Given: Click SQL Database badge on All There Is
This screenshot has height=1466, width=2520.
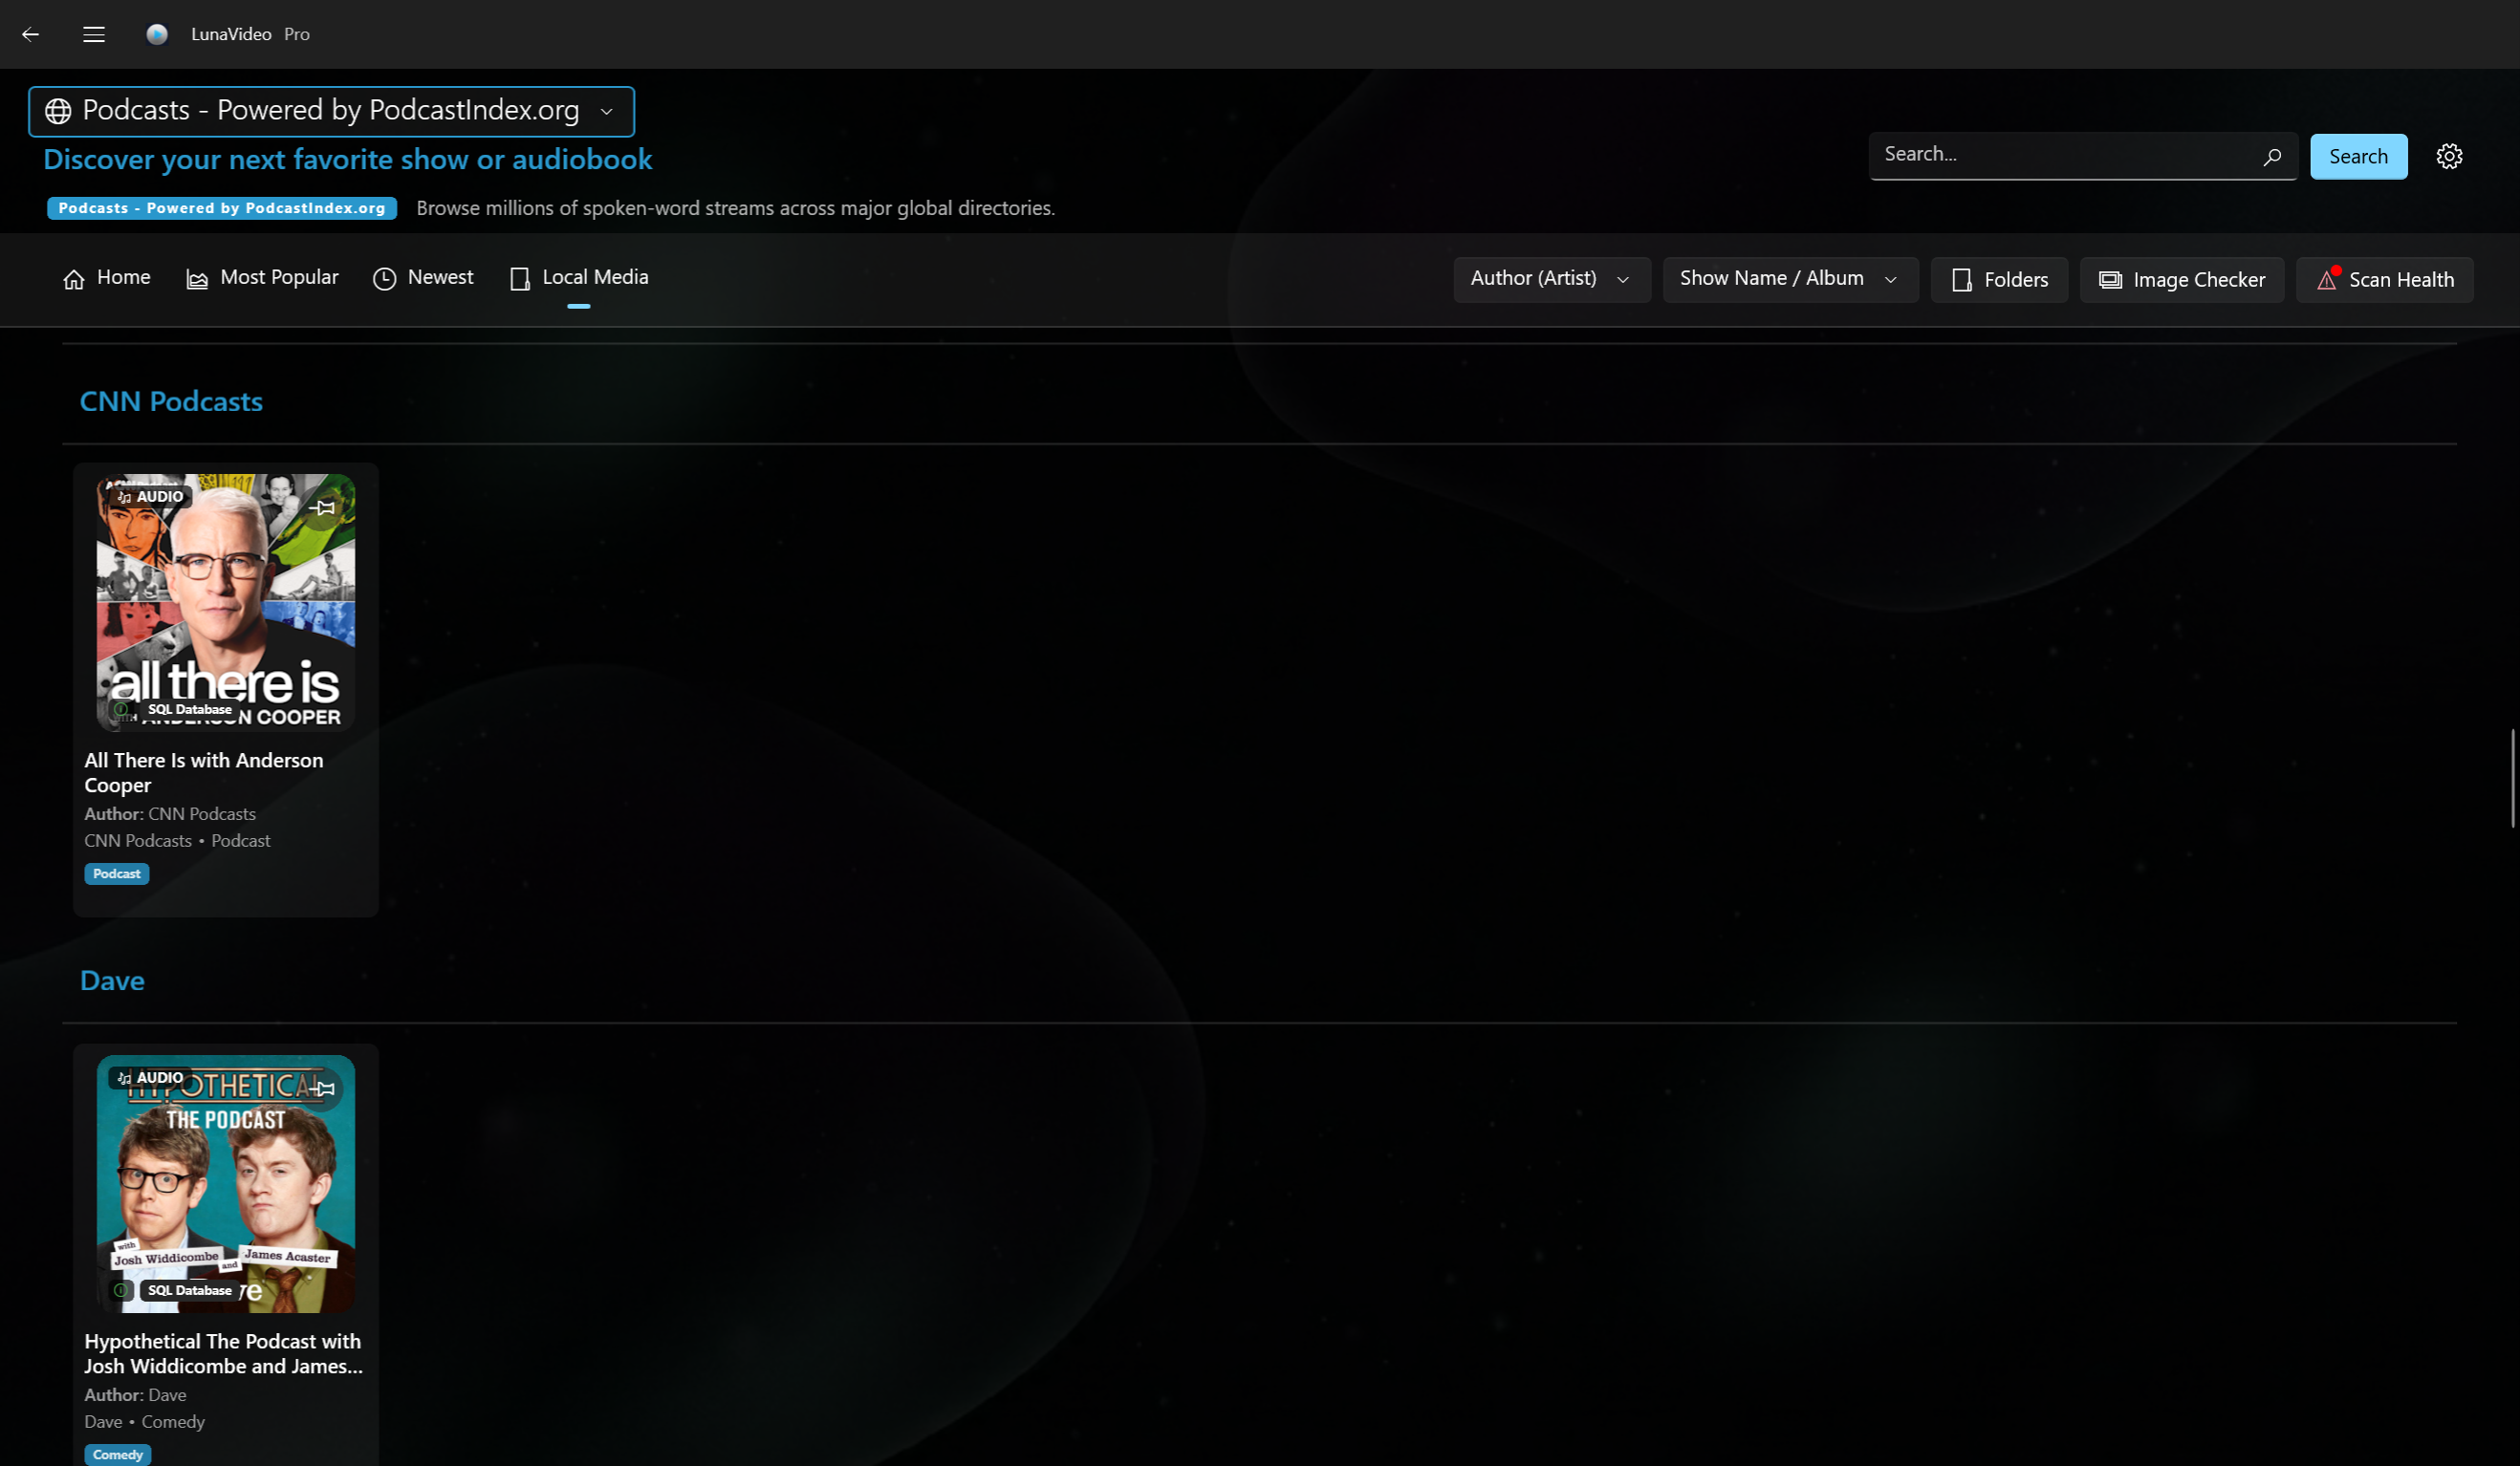Looking at the screenshot, I should tap(189, 710).
